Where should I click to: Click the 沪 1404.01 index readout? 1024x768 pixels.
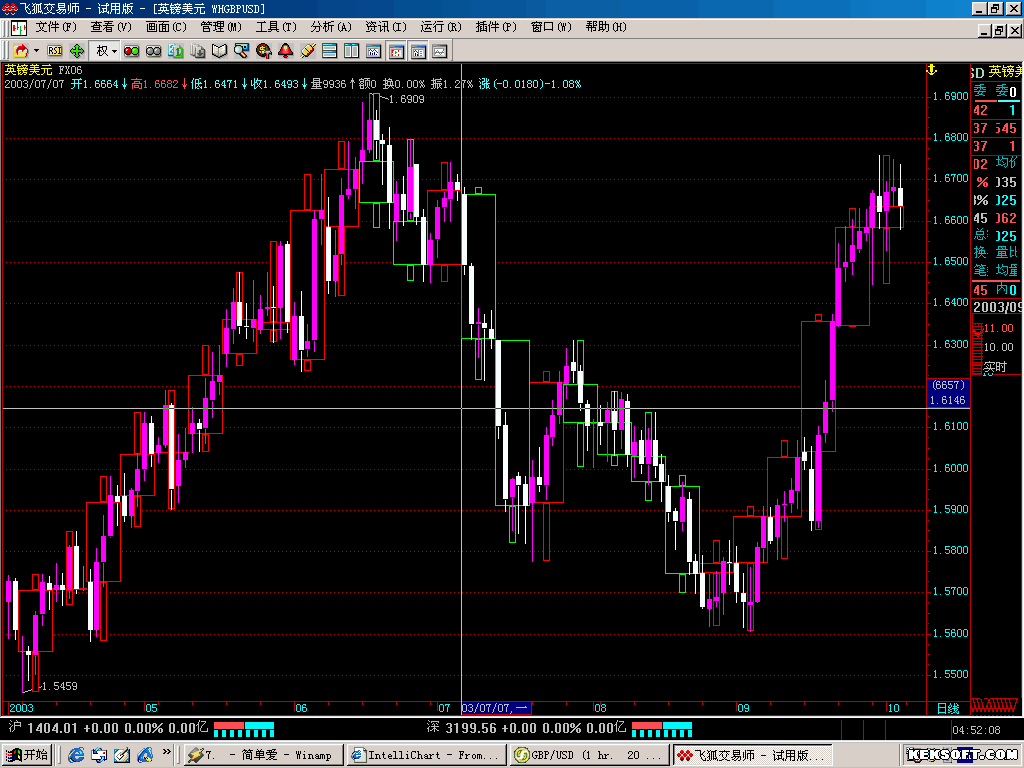tap(108, 728)
